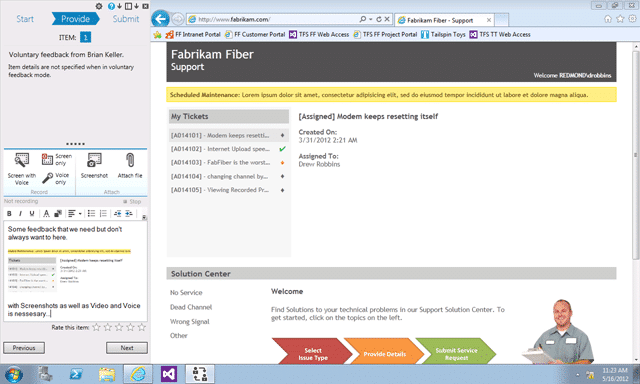Viewport: 640px width, 384px height.
Task: Click the Previous button
Action: 24,348
